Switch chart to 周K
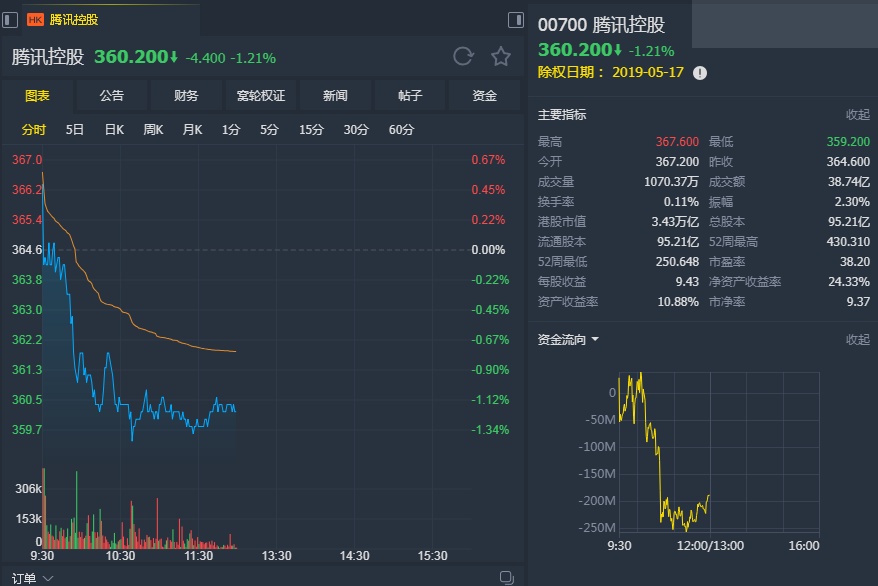Image resolution: width=878 pixels, height=586 pixels. [x=153, y=130]
